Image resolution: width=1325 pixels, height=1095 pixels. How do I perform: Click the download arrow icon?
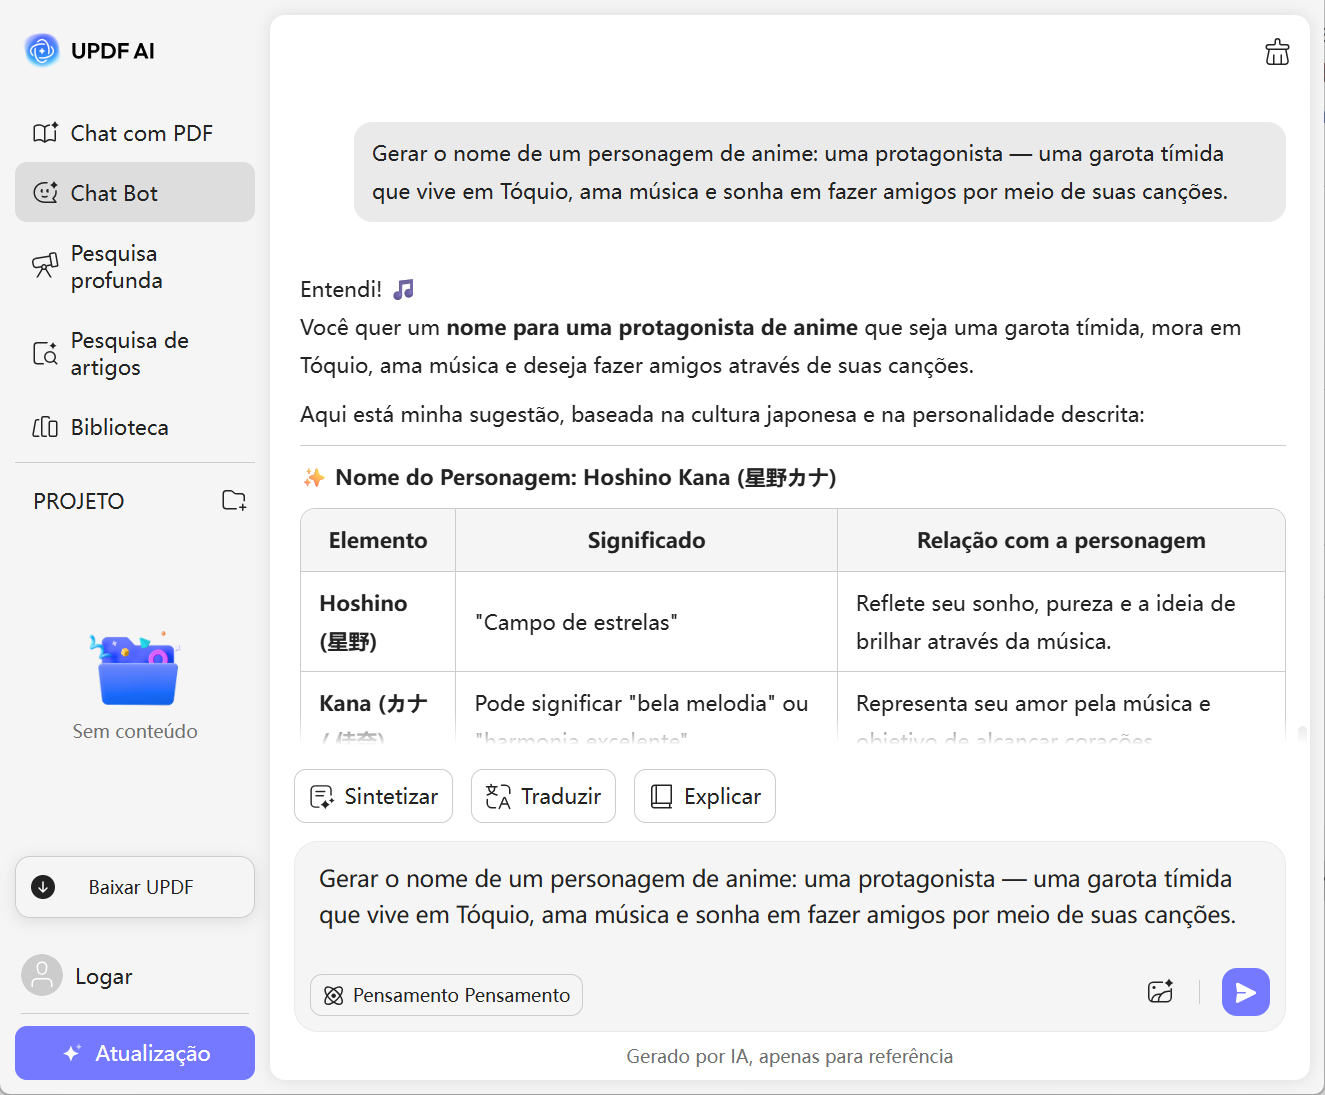click(x=43, y=887)
